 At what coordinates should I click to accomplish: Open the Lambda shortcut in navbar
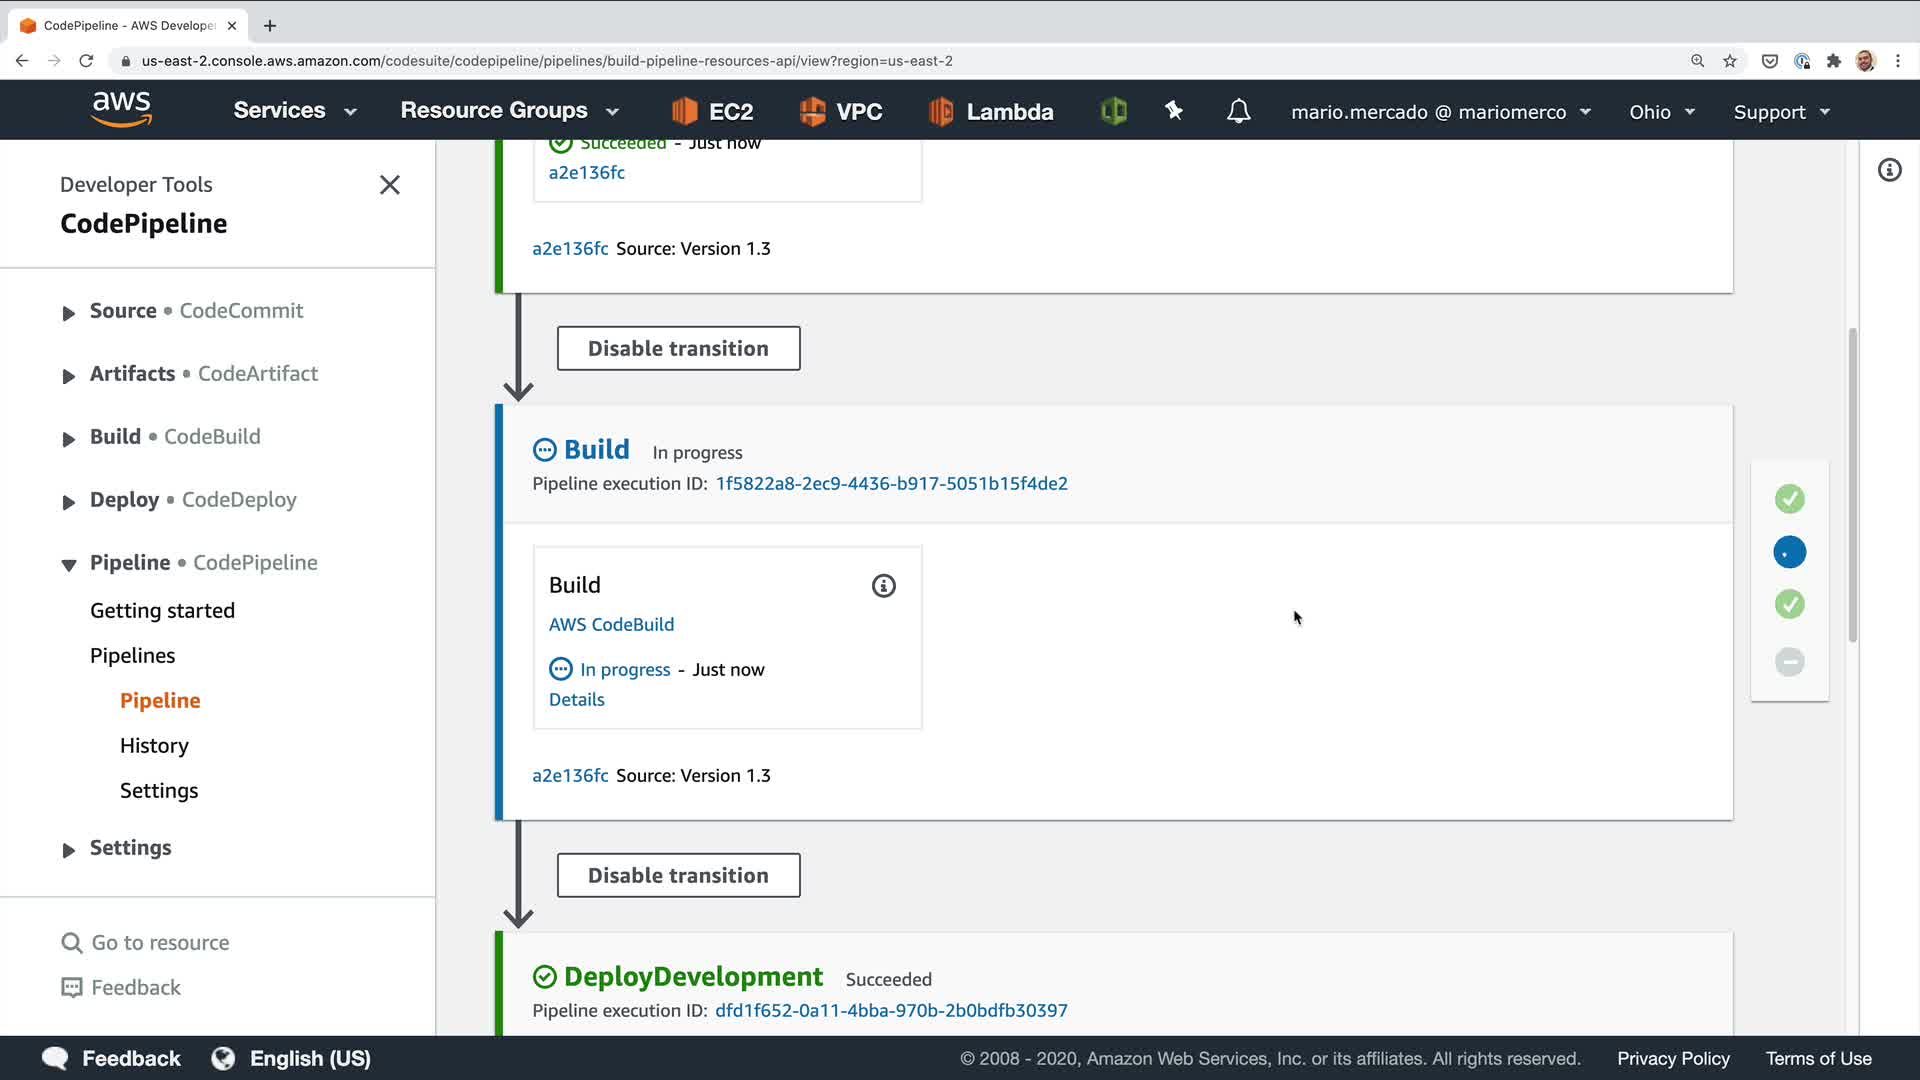click(990, 111)
